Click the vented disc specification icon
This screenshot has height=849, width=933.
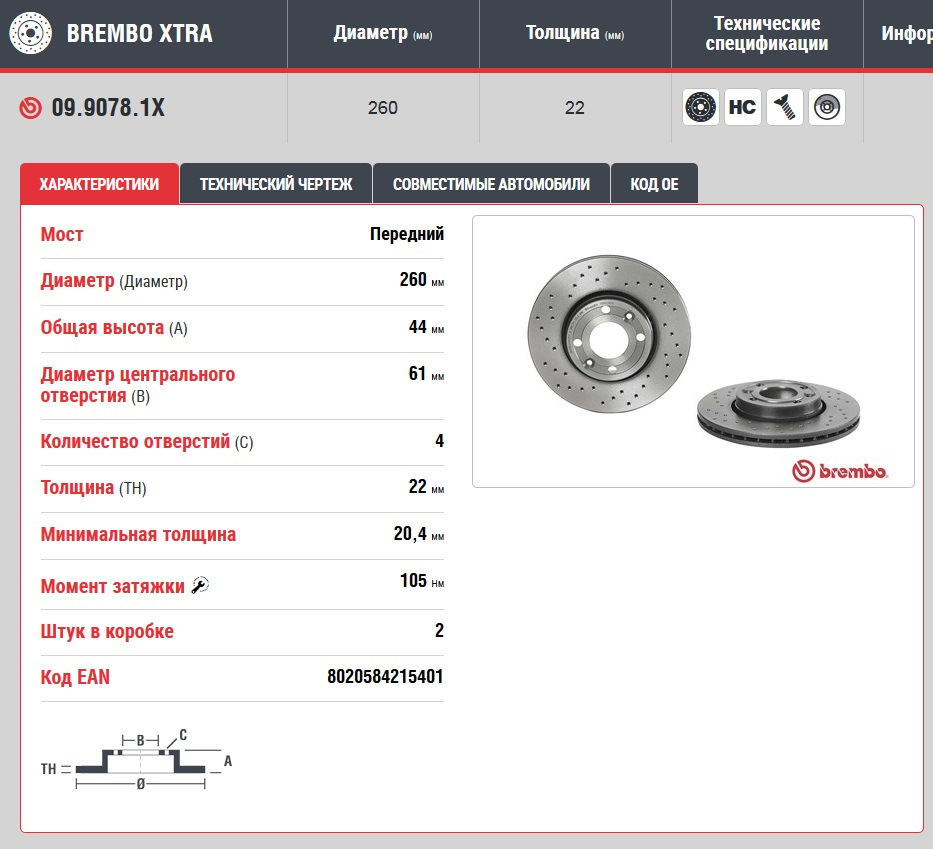[x=826, y=107]
